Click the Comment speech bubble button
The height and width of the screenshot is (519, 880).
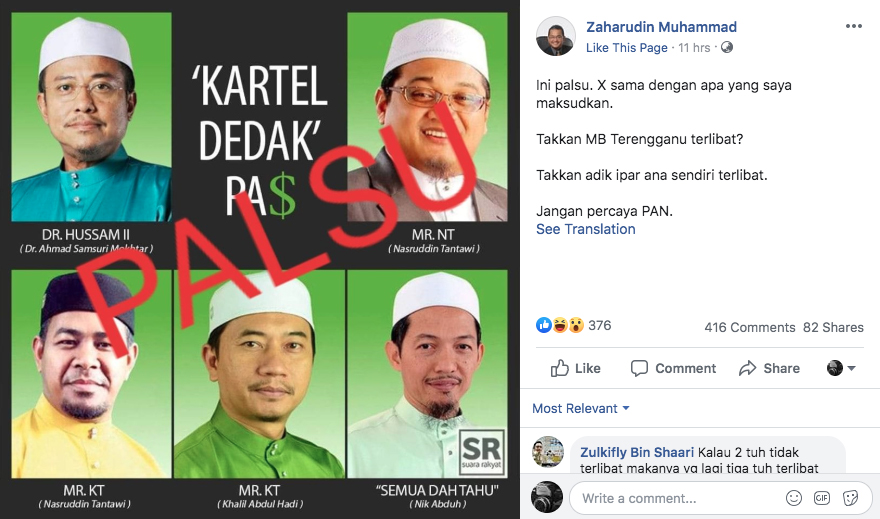pos(673,368)
